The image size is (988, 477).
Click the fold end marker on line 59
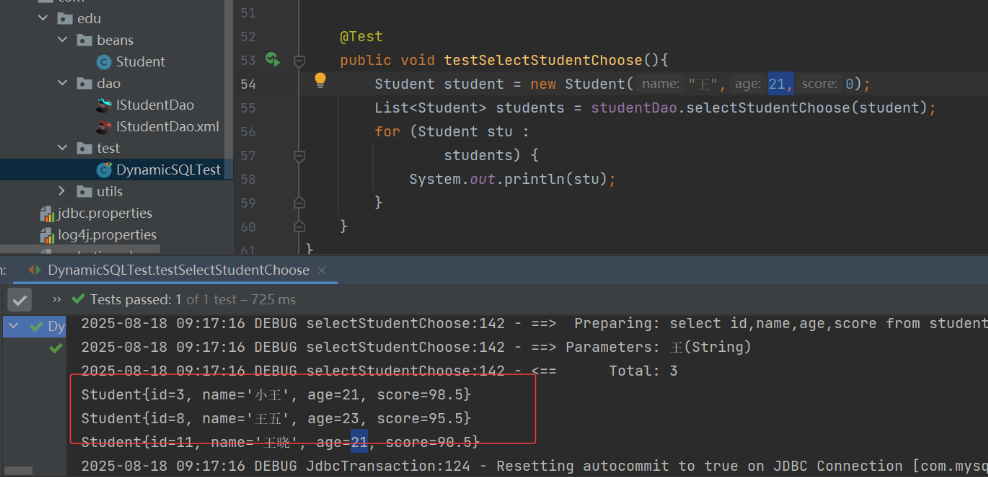299,202
